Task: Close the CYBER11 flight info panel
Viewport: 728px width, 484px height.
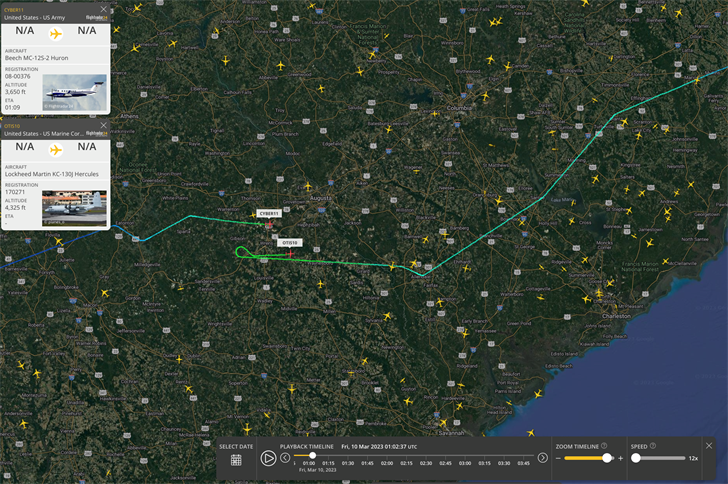Action: click(x=104, y=9)
